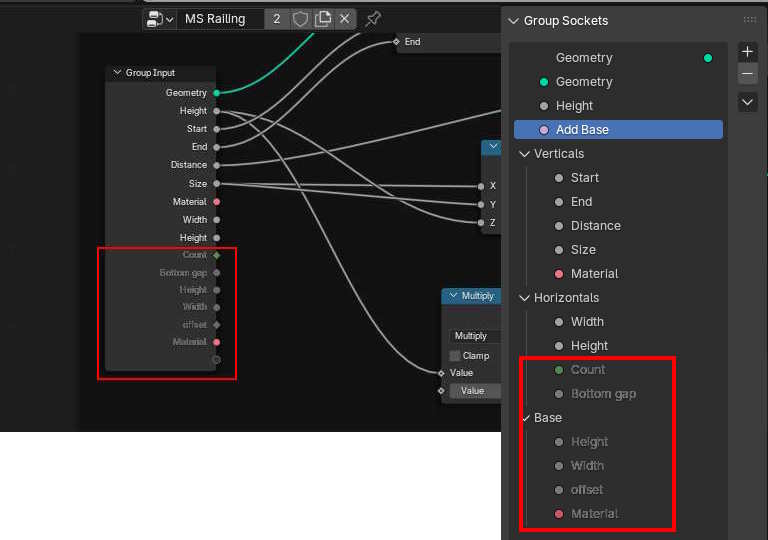
Task: Click the user count number 2 button
Action: [277, 19]
